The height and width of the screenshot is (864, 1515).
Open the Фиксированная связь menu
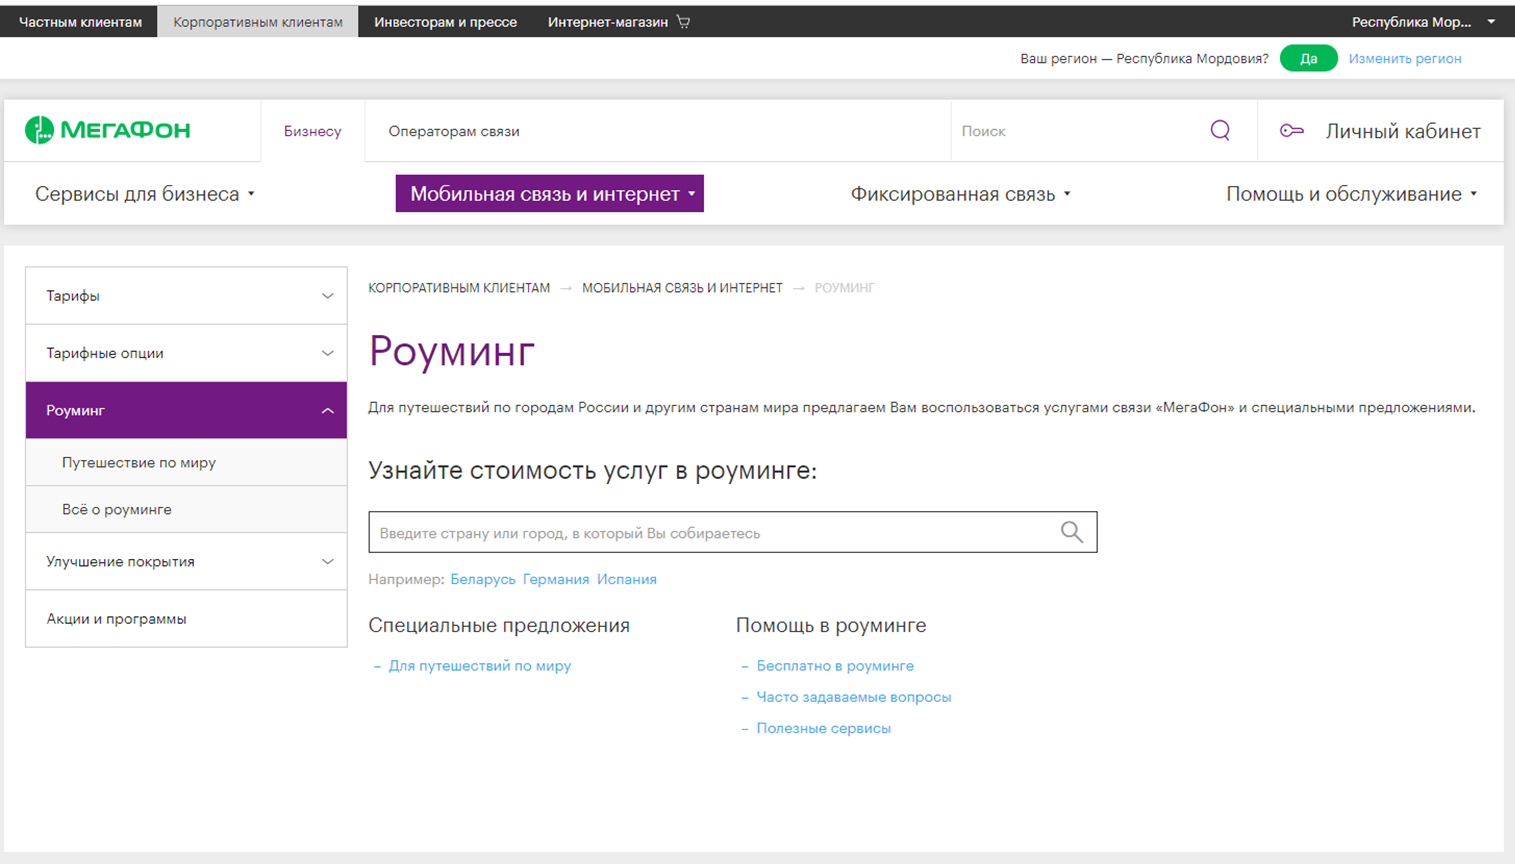pos(960,194)
